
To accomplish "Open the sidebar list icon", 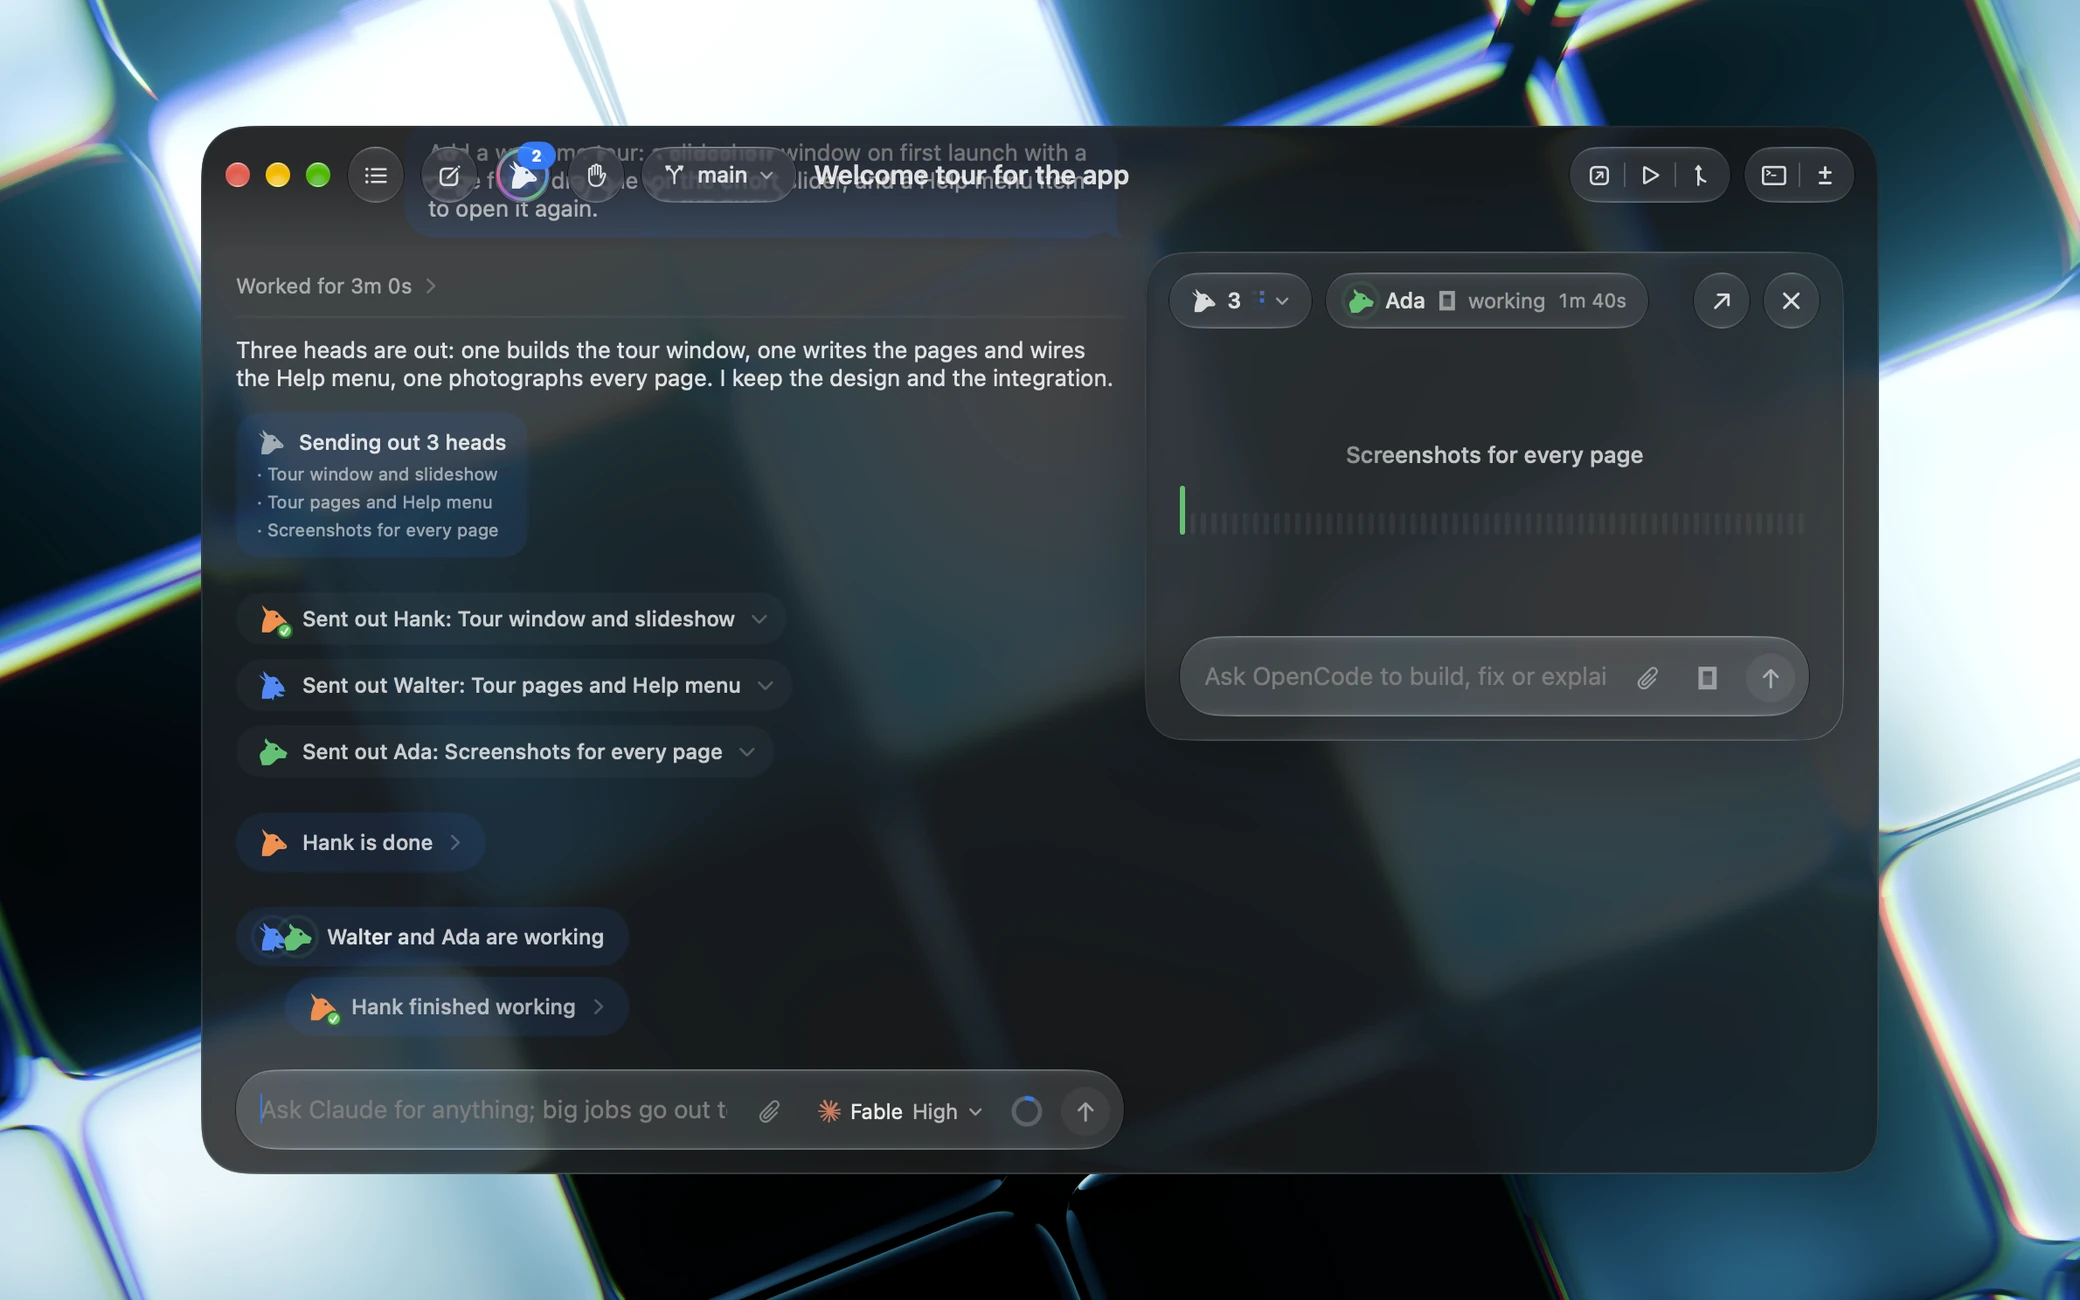I will click(x=375, y=175).
